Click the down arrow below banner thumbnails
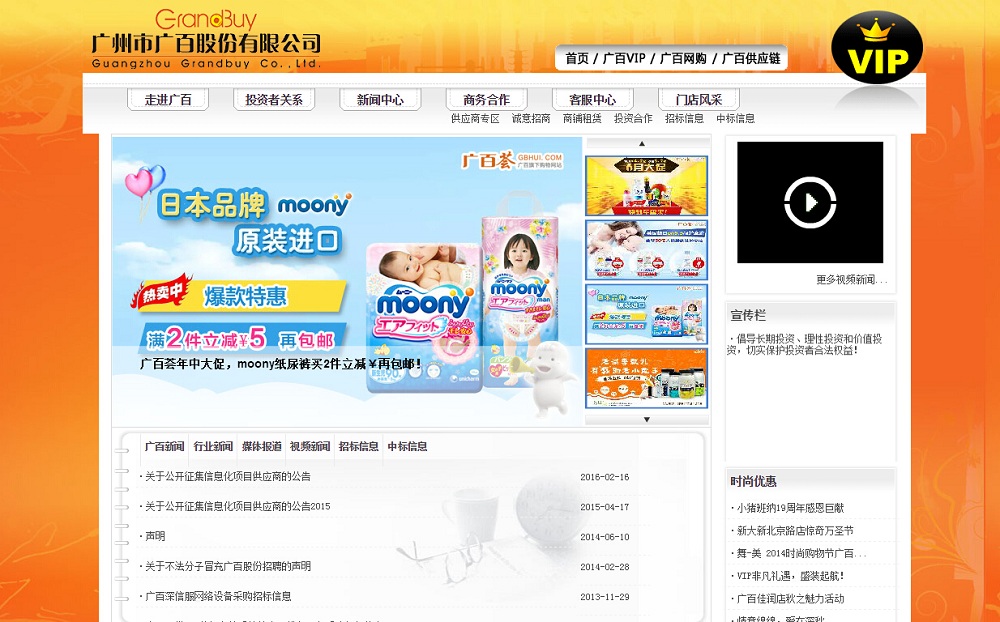 [x=647, y=419]
